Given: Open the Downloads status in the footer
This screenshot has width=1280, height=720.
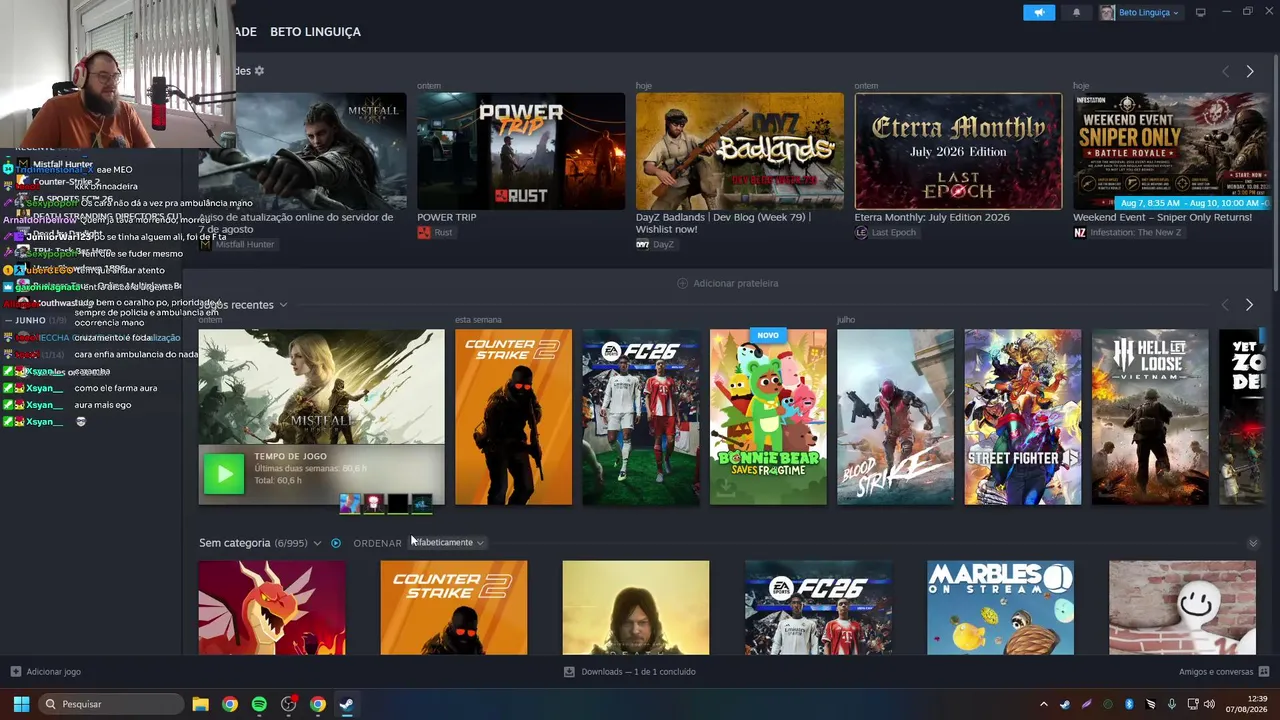Looking at the screenshot, I should click(630, 672).
